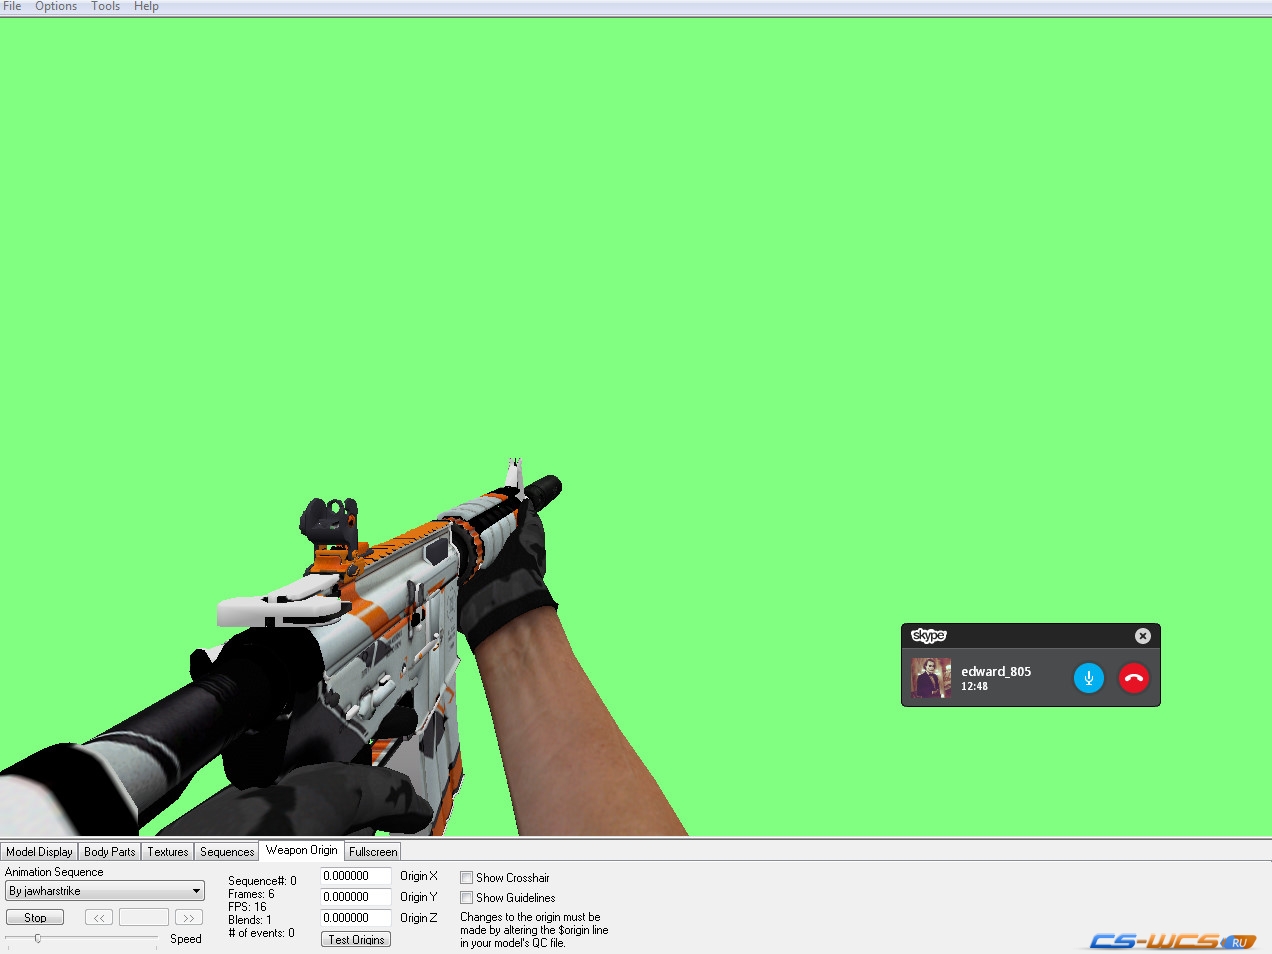Mute microphone in Skype call popup
This screenshot has height=954, width=1272.
[1088, 678]
